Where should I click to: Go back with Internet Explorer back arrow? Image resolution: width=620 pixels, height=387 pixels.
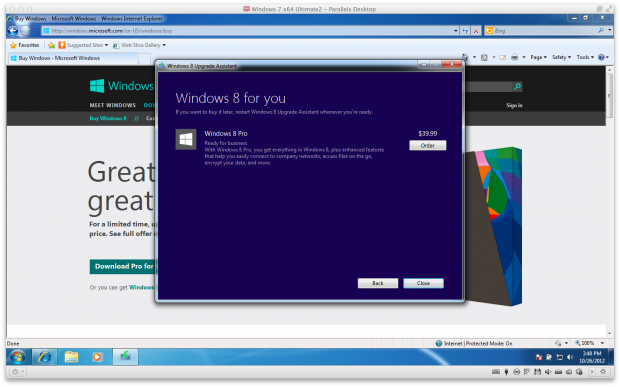pos(13,30)
